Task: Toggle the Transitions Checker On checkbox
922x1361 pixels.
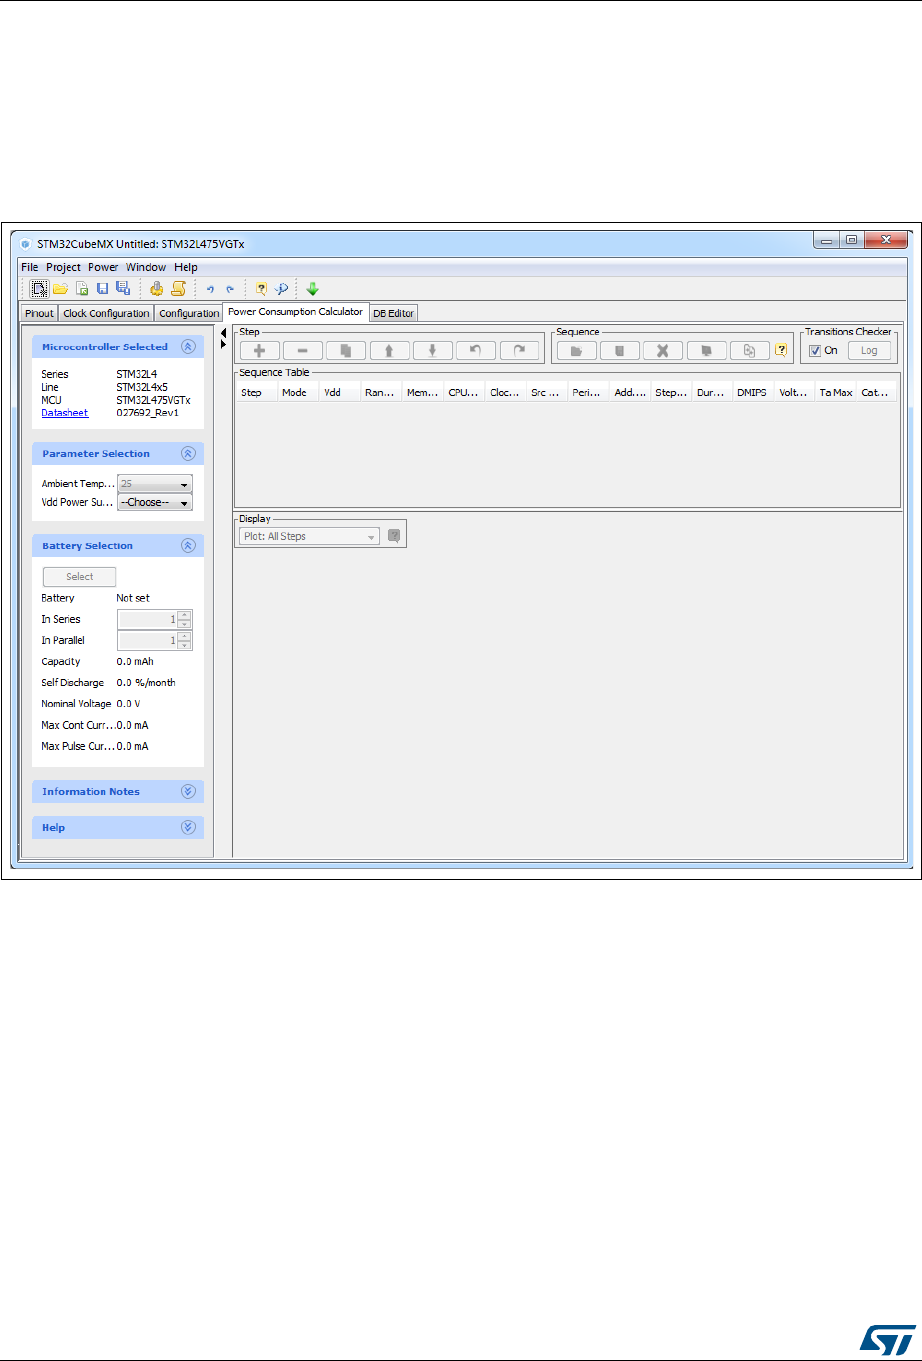Action: pyautogui.click(x=815, y=351)
